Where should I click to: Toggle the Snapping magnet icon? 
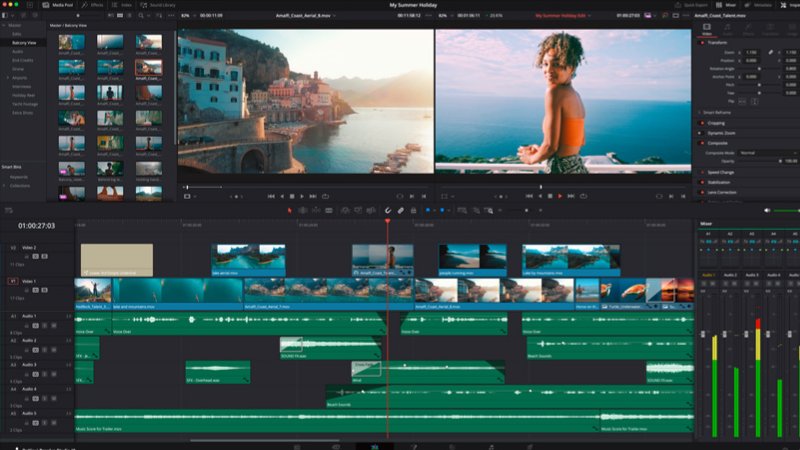388,210
